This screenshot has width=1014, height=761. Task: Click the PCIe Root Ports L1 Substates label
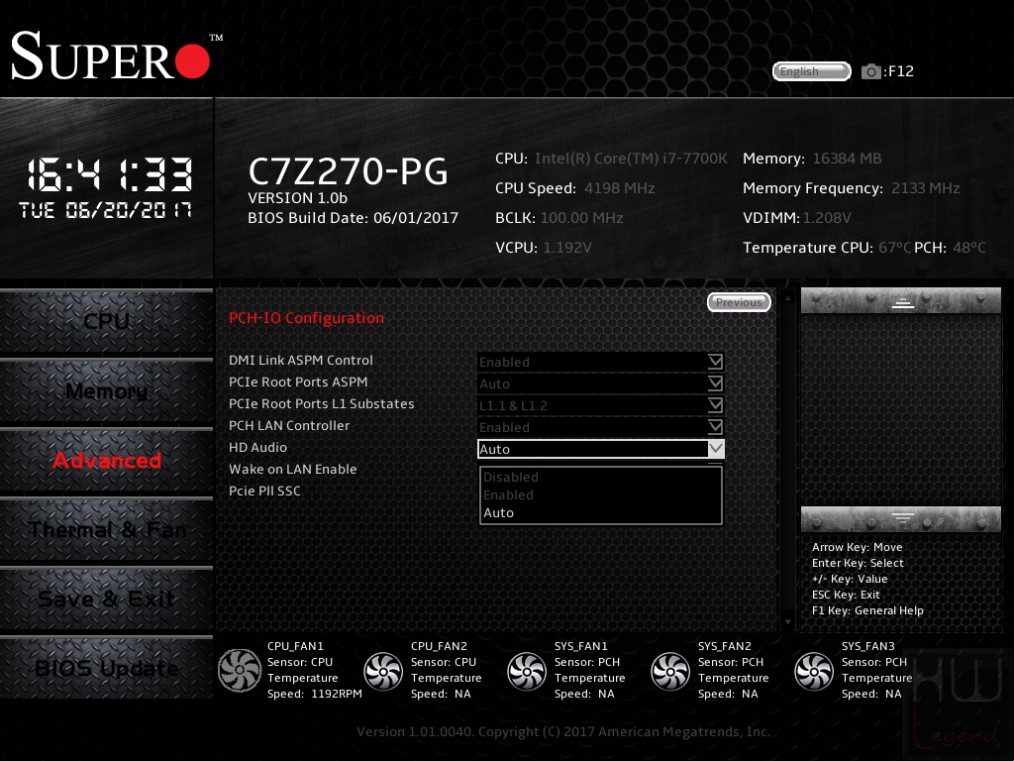pos(321,403)
